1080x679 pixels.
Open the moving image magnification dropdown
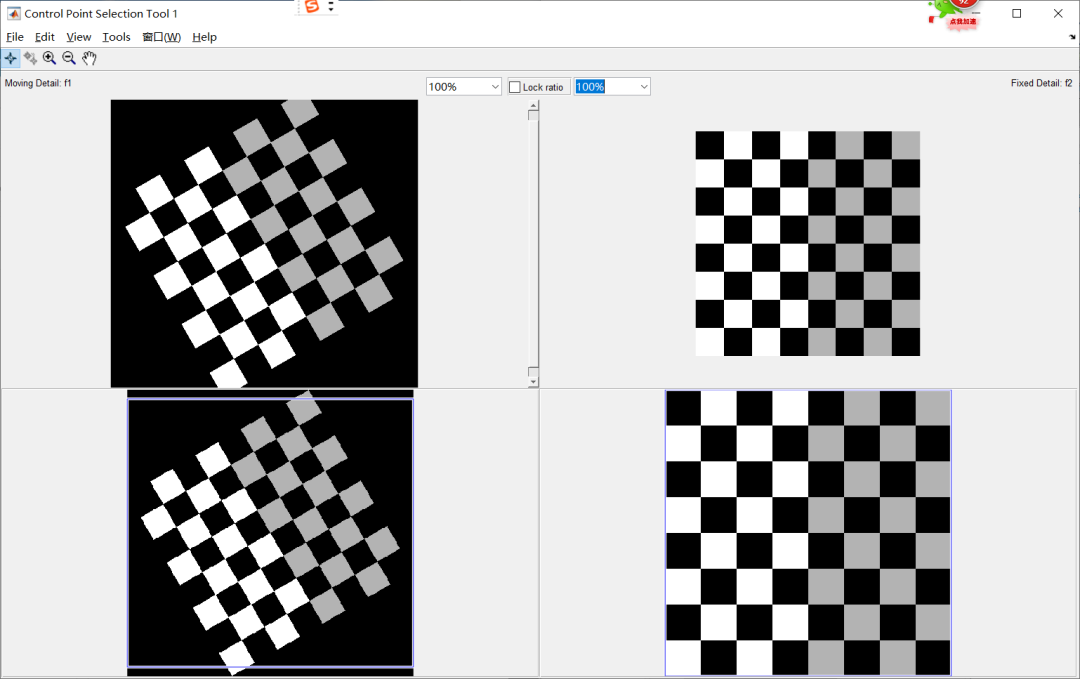(x=495, y=87)
